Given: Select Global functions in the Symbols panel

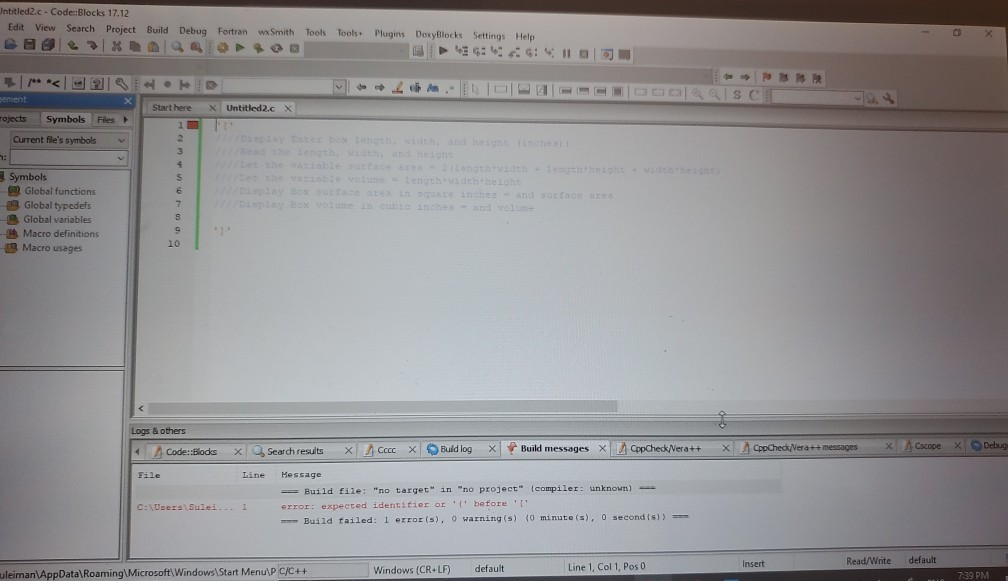Looking at the screenshot, I should (57, 191).
